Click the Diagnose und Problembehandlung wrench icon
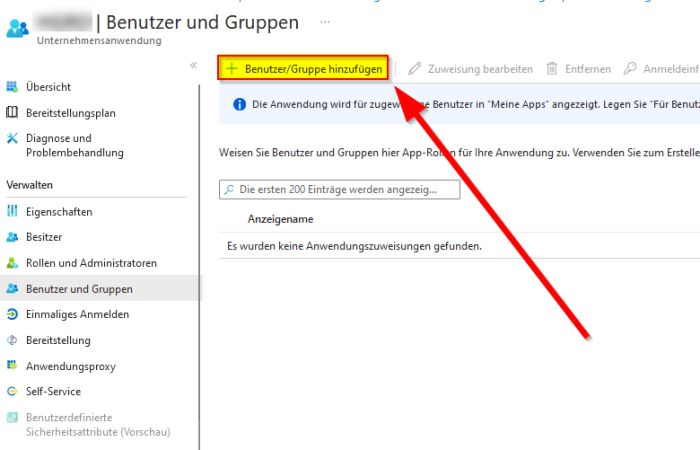Image resolution: width=700 pixels, height=450 pixels. pyautogui.click(x=12, y=138)
